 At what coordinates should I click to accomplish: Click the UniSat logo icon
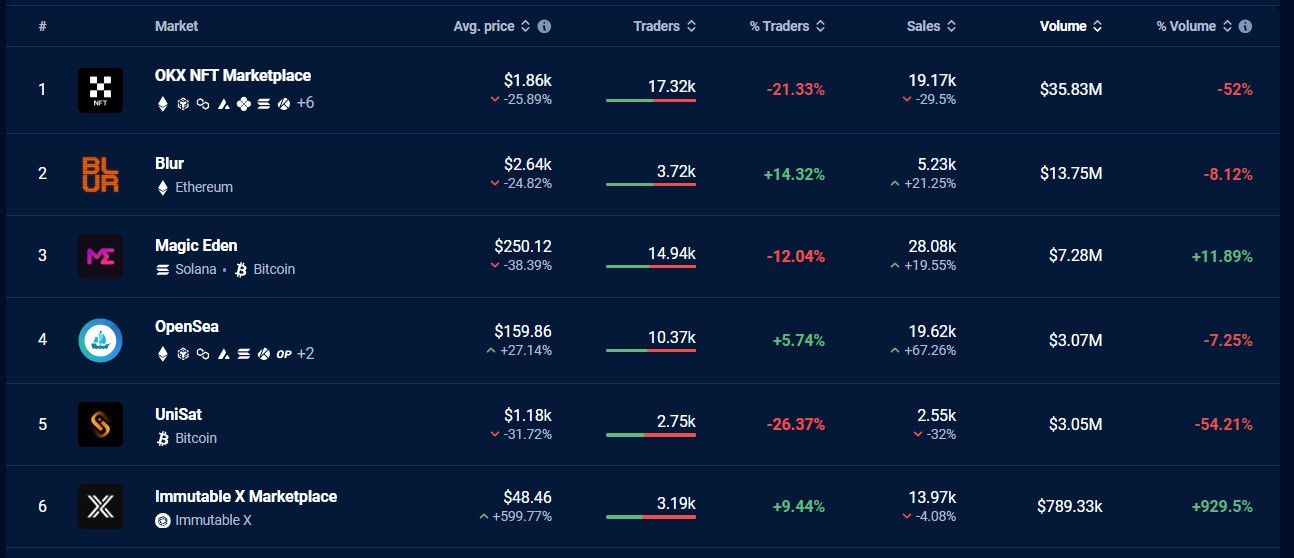(100, 424)
